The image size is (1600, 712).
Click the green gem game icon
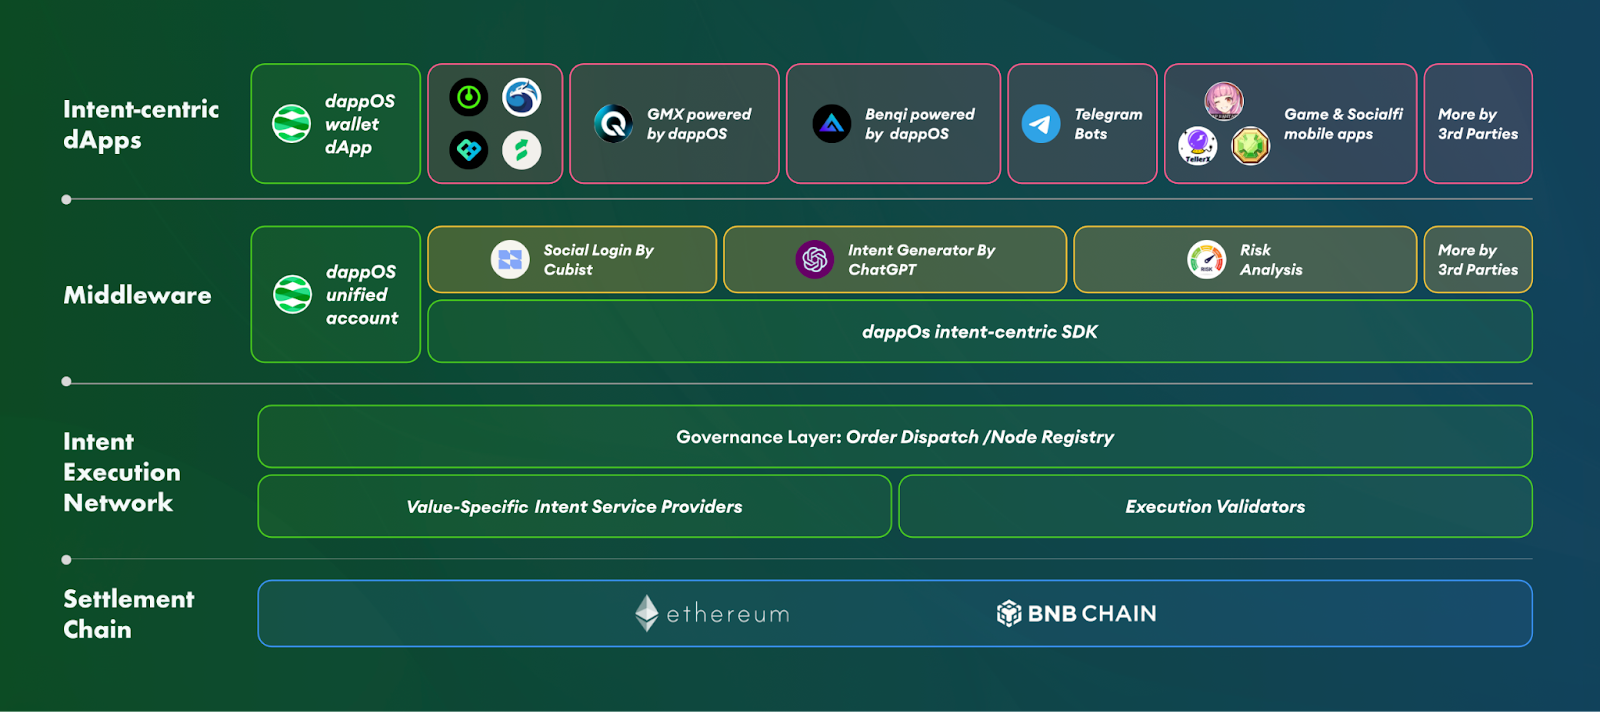click(1250, 146)
